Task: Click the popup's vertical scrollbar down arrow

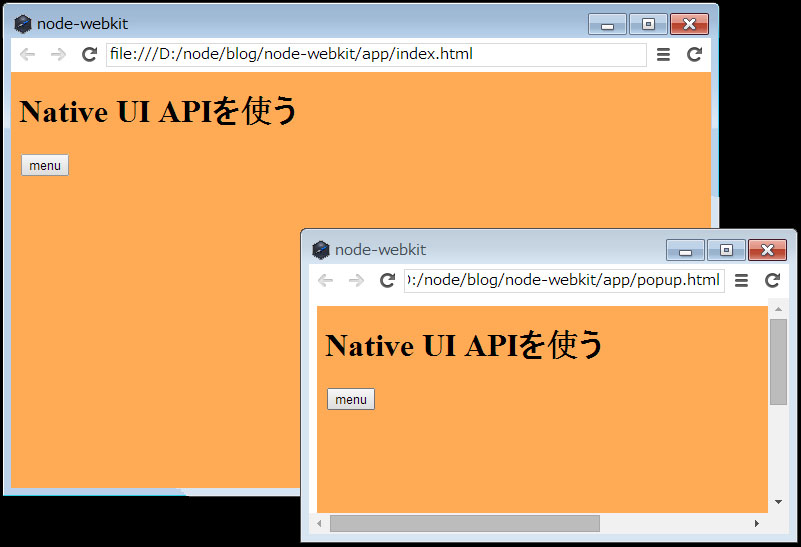Action: [x=778, y=502]
